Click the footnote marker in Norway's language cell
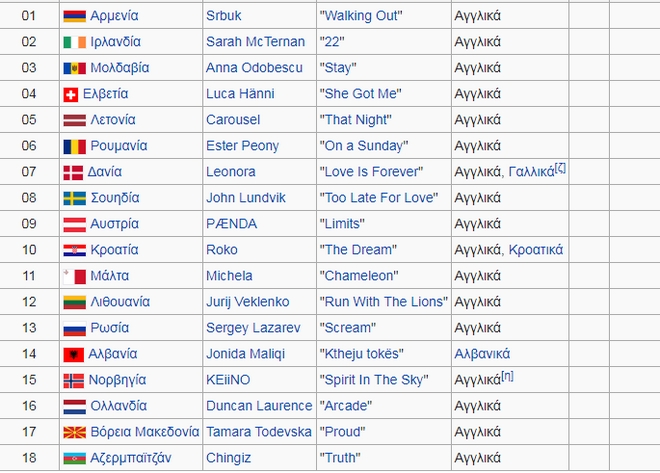Screen dimensions: 660x473 pyautogui.click(x=507, y=376)
